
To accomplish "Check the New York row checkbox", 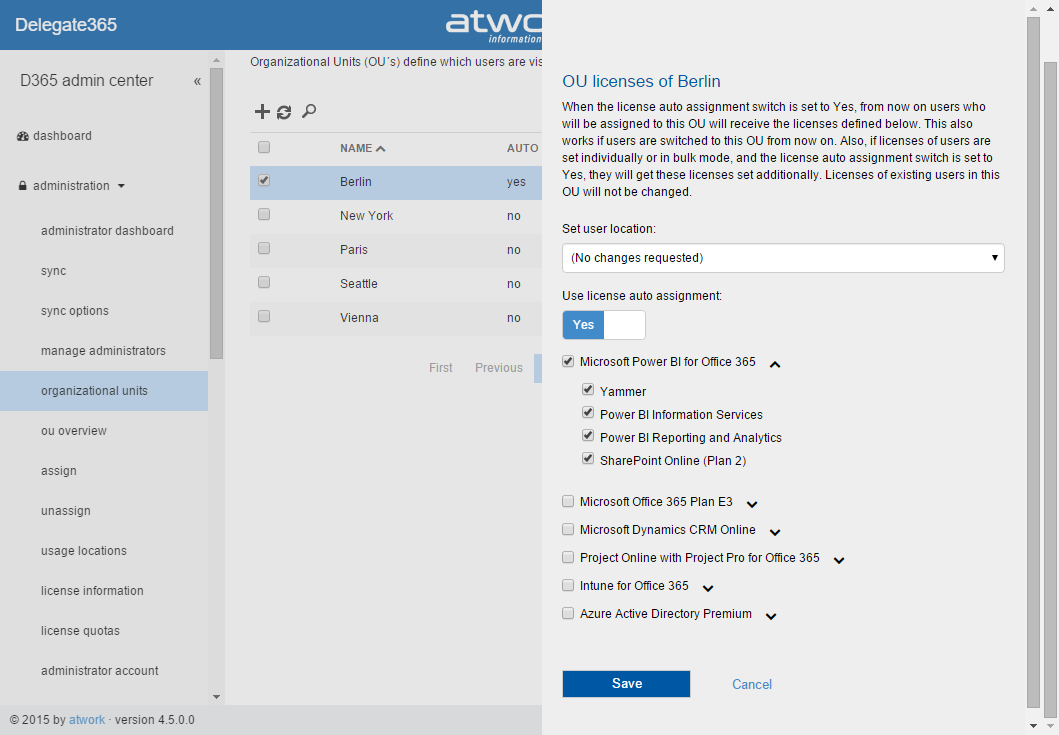I will pos(264,214).
